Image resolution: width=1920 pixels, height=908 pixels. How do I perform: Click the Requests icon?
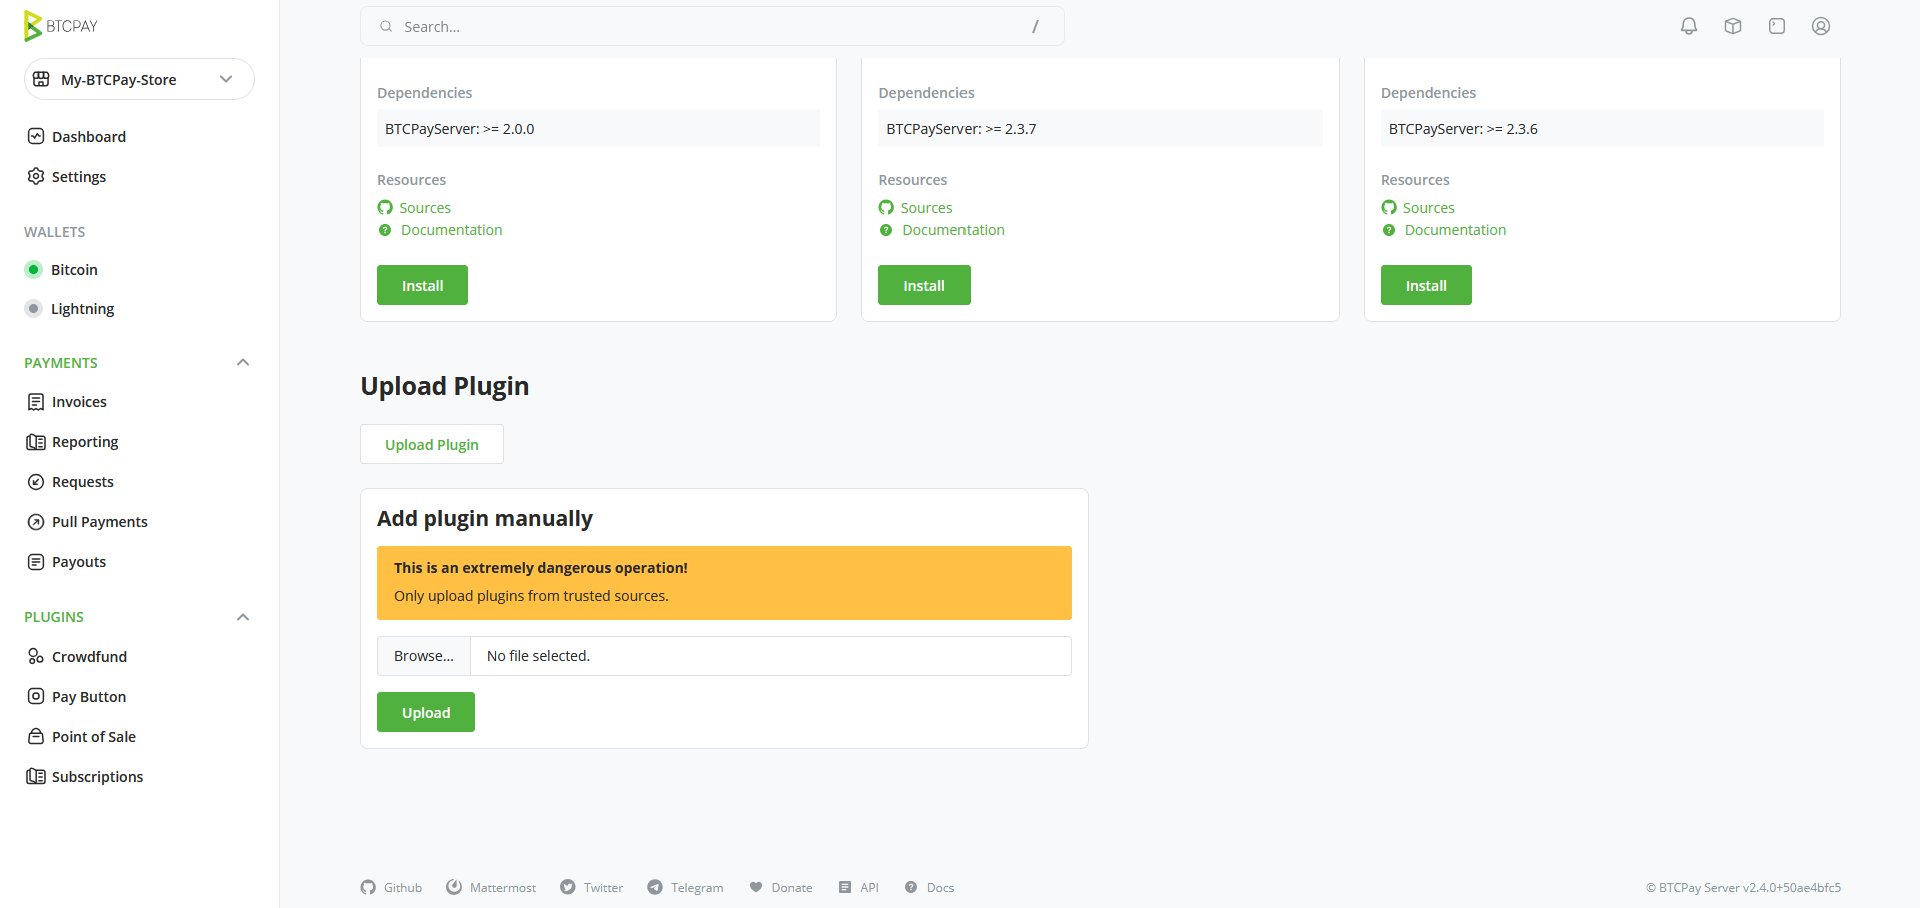[x=36, y=481]
